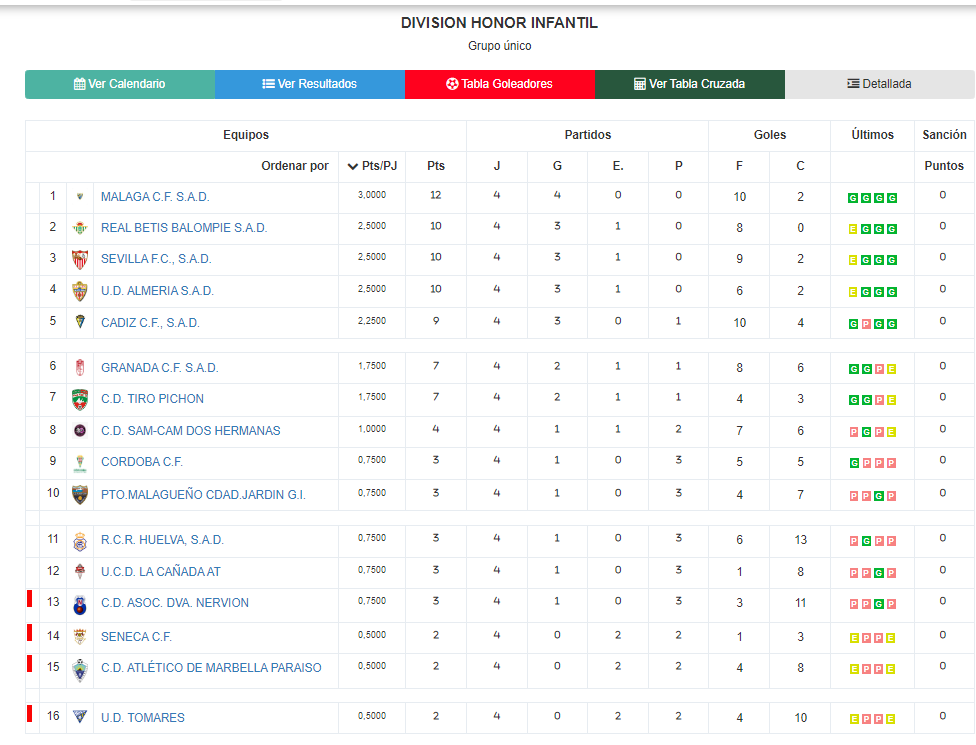Open SEVILLA F.C., S.A.D. link
Viewport: 976px width, 745px height.
pos(156,260)
